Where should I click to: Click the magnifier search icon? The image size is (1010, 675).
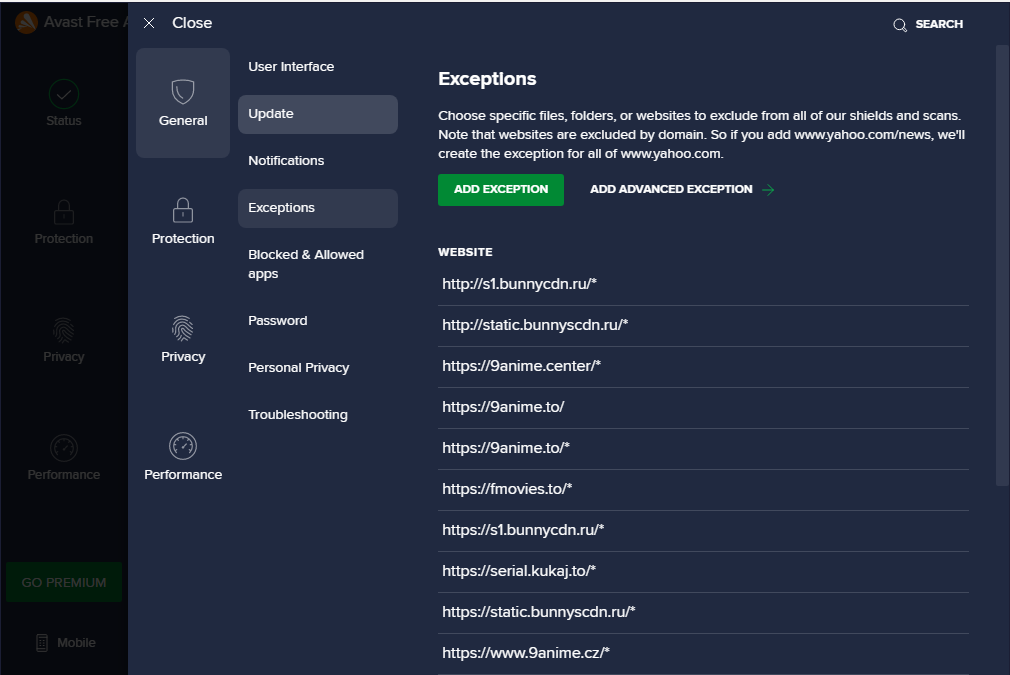pyautogui.click(x=900, y=25)
